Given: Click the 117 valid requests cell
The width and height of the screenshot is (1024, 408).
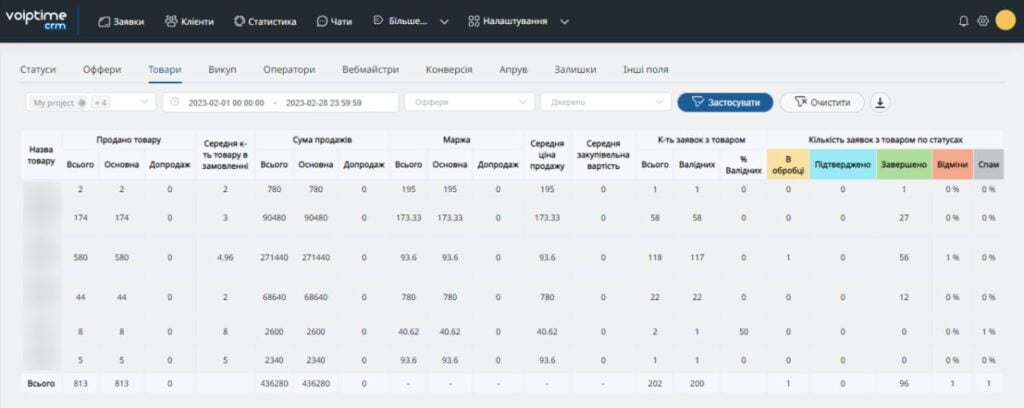Looking at the screenshot, I should point(697,257).
